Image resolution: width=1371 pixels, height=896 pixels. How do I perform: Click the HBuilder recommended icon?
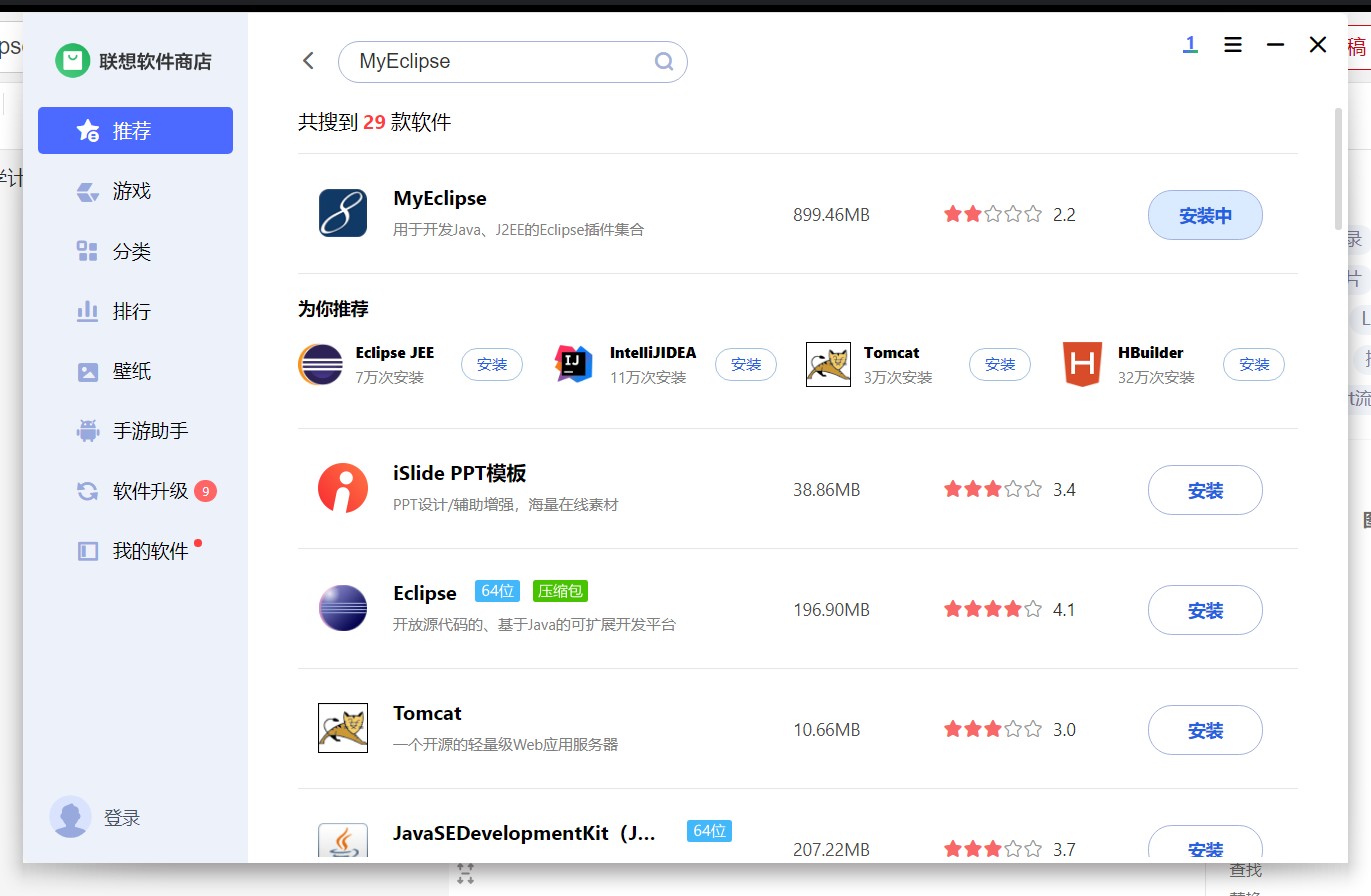[x=1082, y=364]
